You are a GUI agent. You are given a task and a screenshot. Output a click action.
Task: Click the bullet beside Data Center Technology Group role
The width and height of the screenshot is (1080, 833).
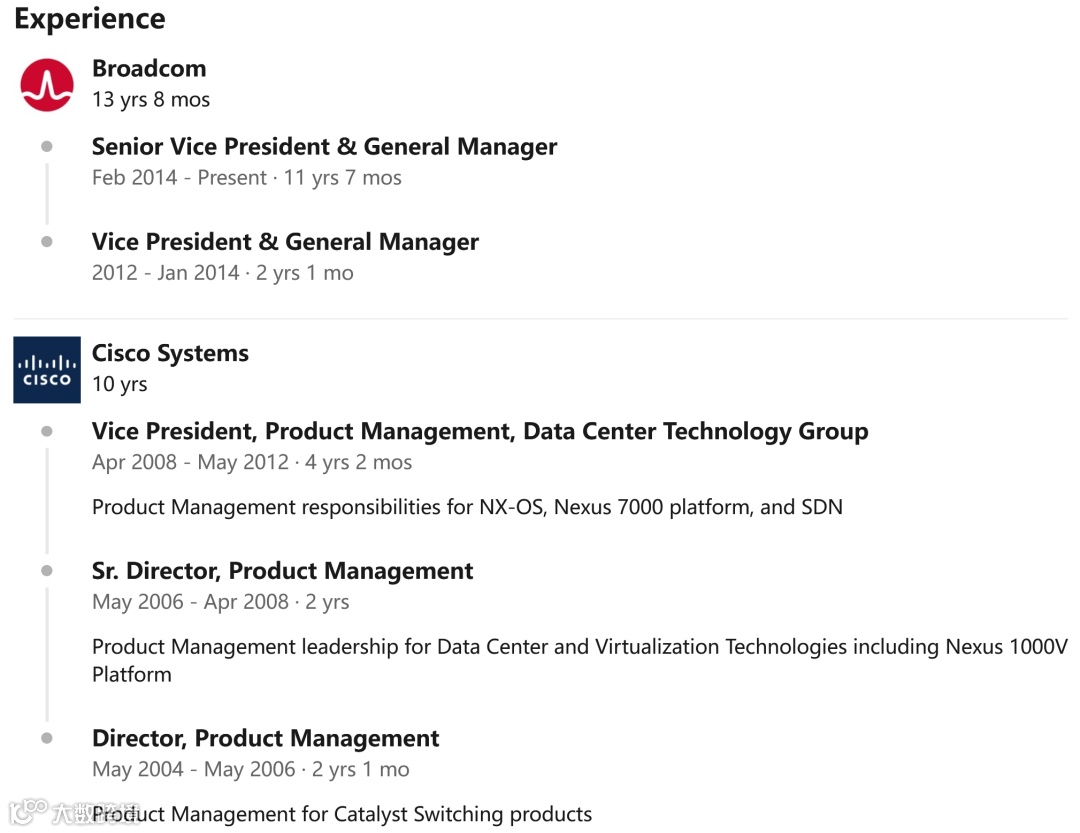pos(47,432)
